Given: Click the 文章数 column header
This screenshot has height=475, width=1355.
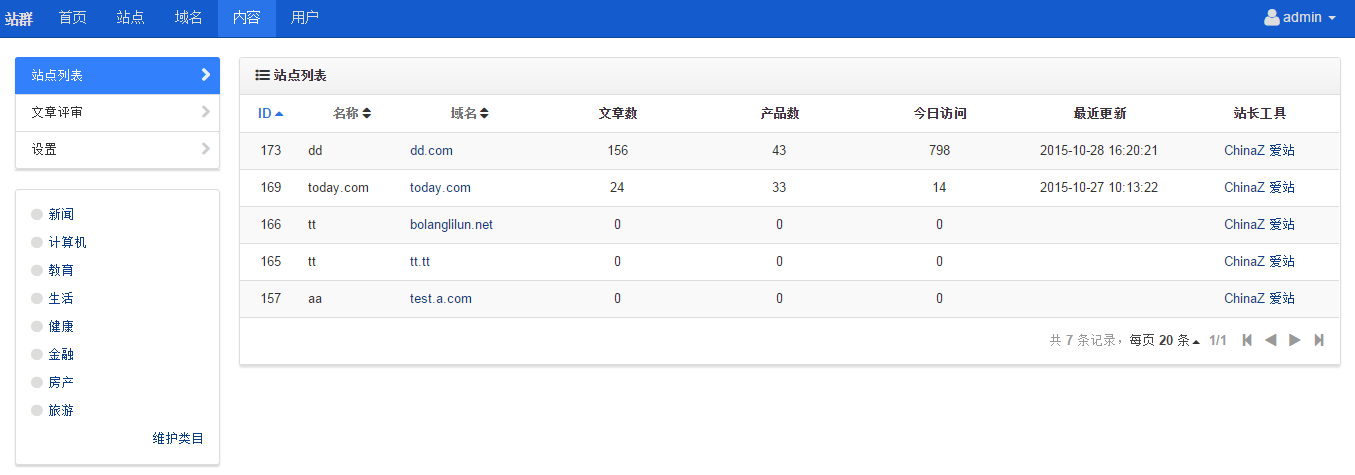Looking at the screenshot, I should 618,113.
